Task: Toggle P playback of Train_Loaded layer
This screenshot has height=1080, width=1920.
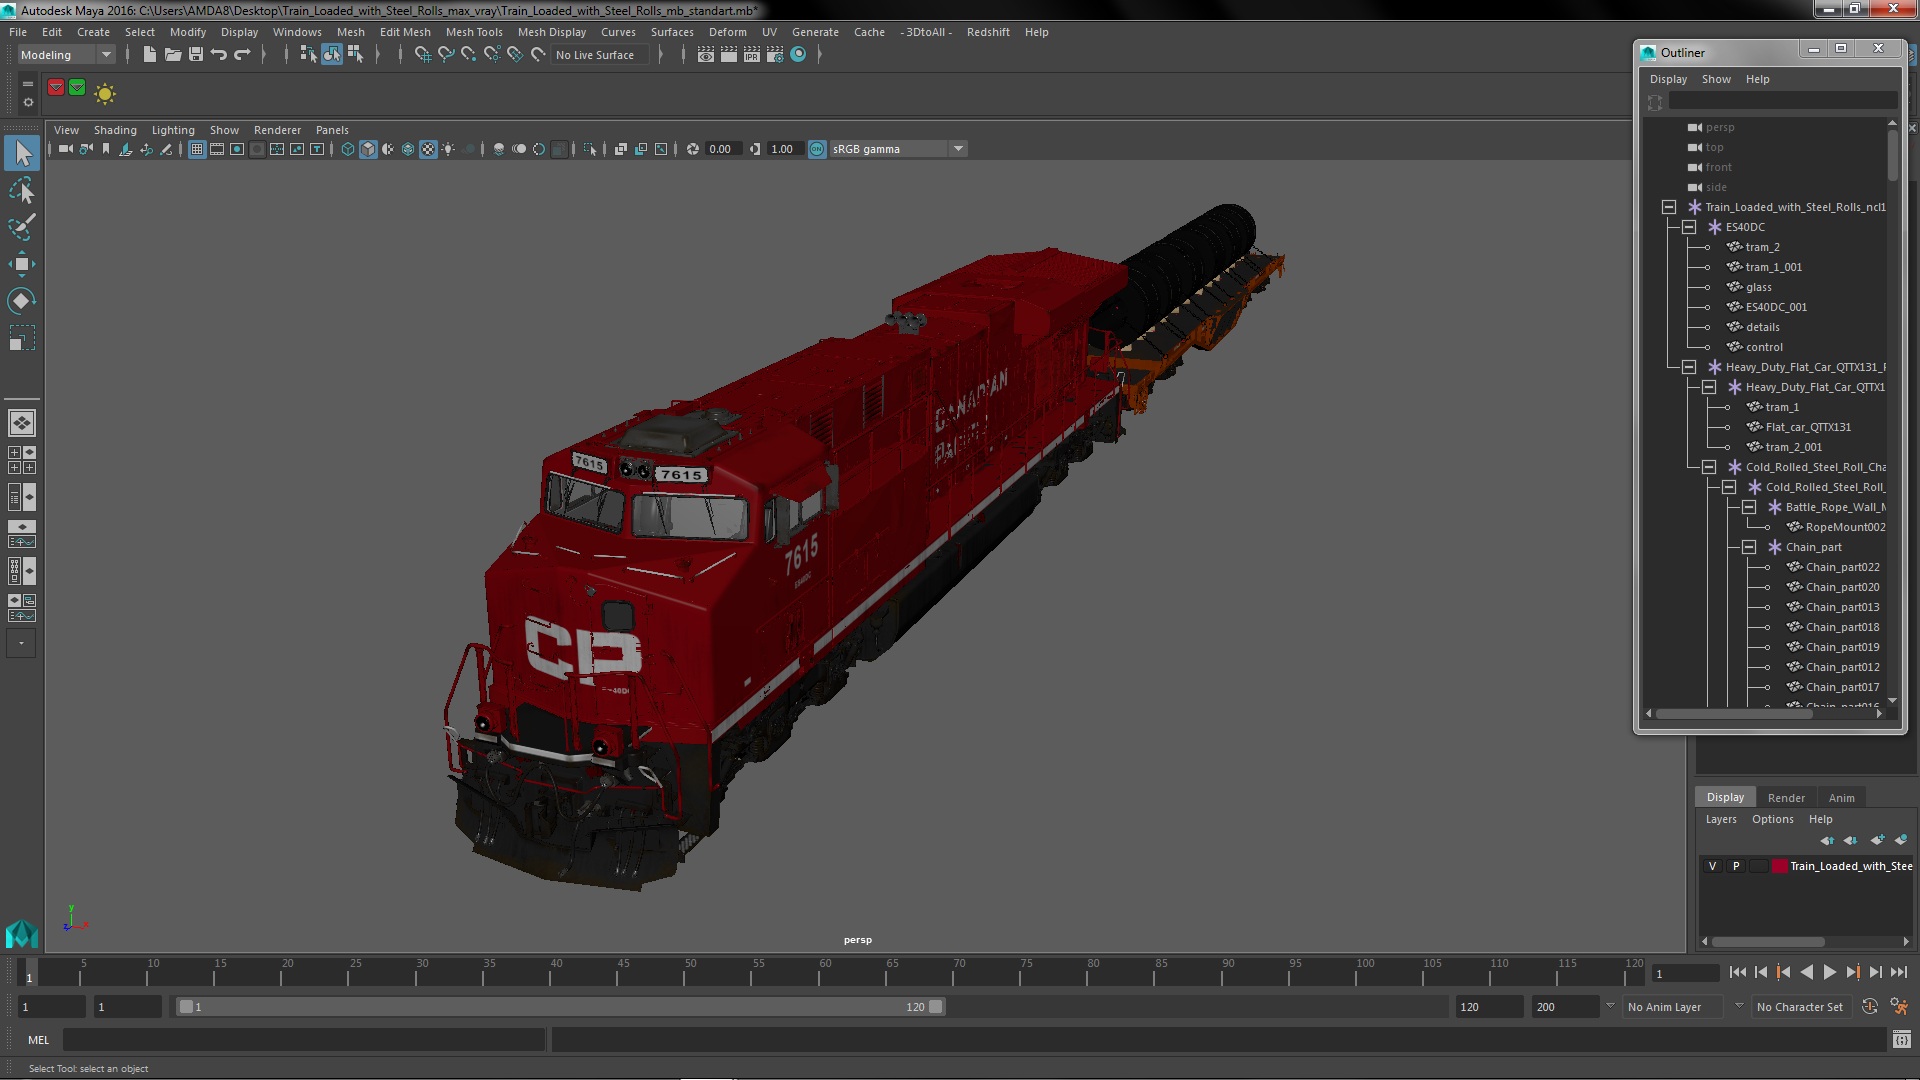Action: (1736, 866)
